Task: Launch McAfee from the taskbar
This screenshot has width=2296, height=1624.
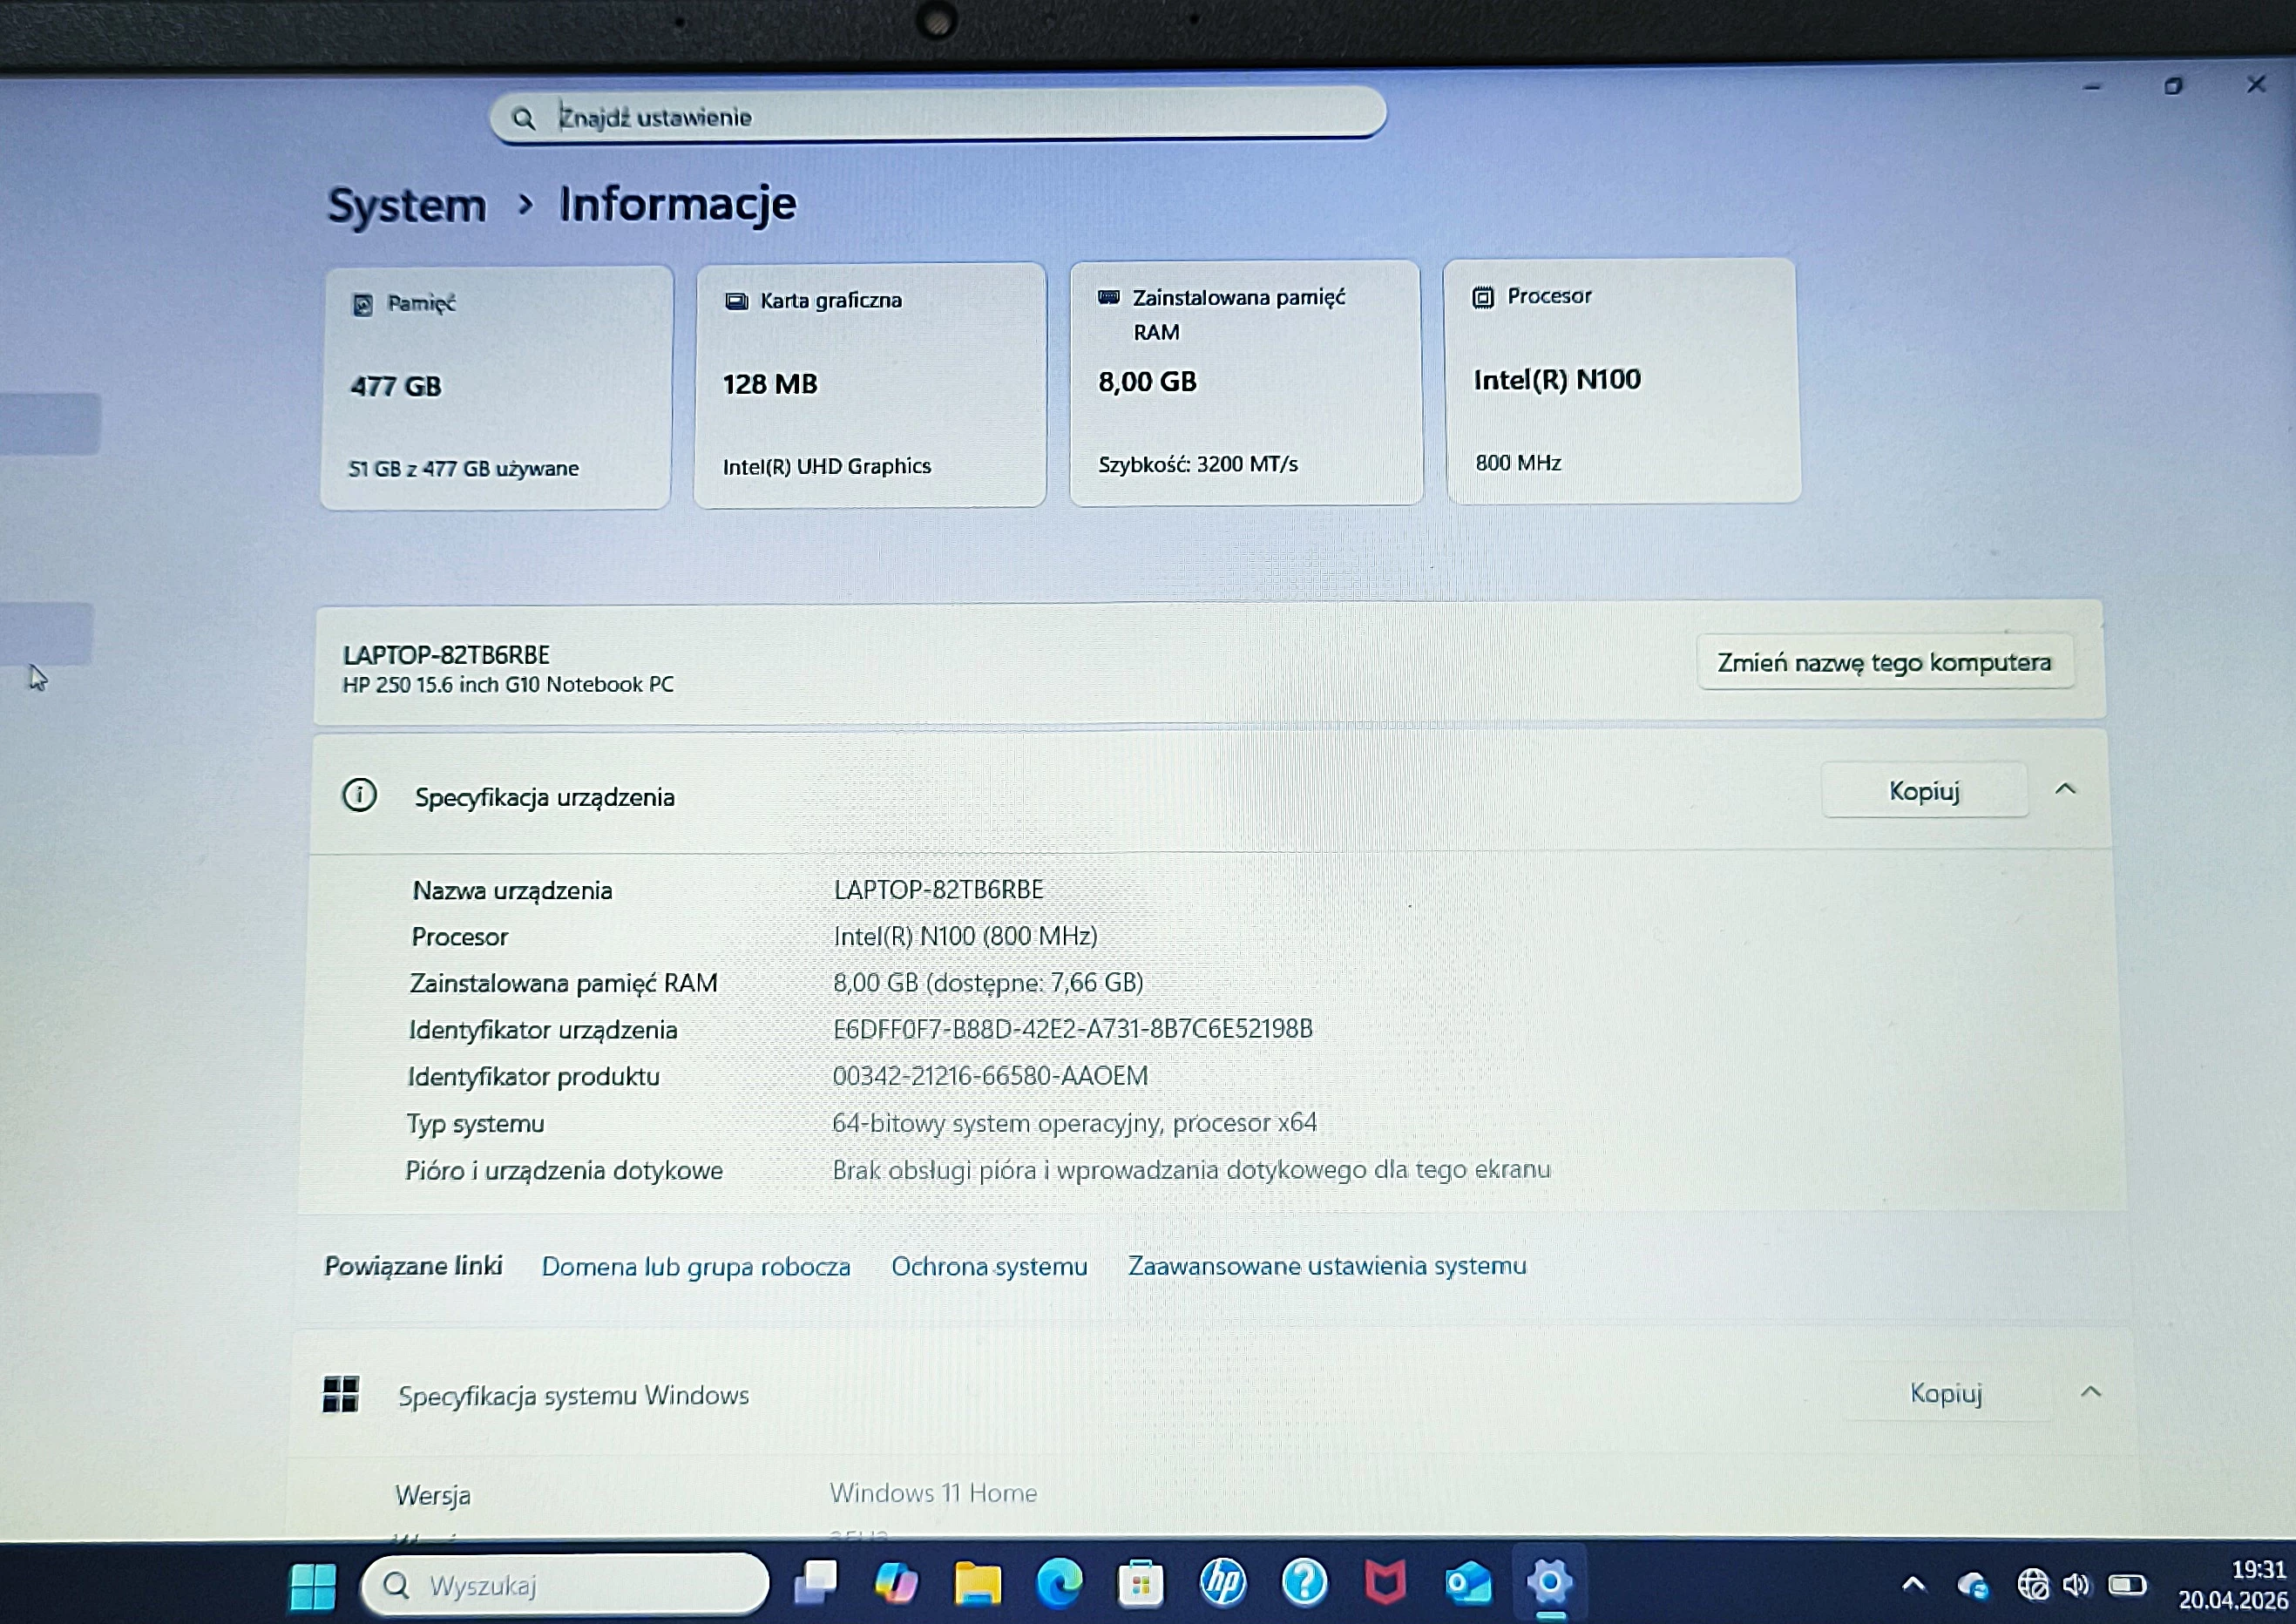Action: click(1385, 1585)
